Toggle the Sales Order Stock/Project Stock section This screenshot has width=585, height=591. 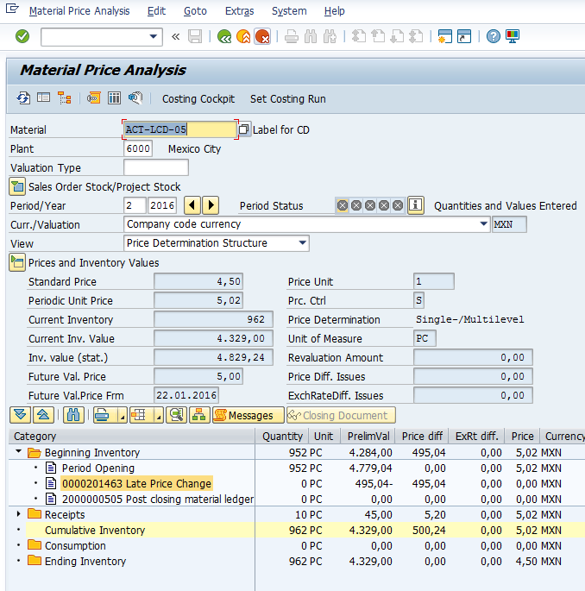(17, 187)
